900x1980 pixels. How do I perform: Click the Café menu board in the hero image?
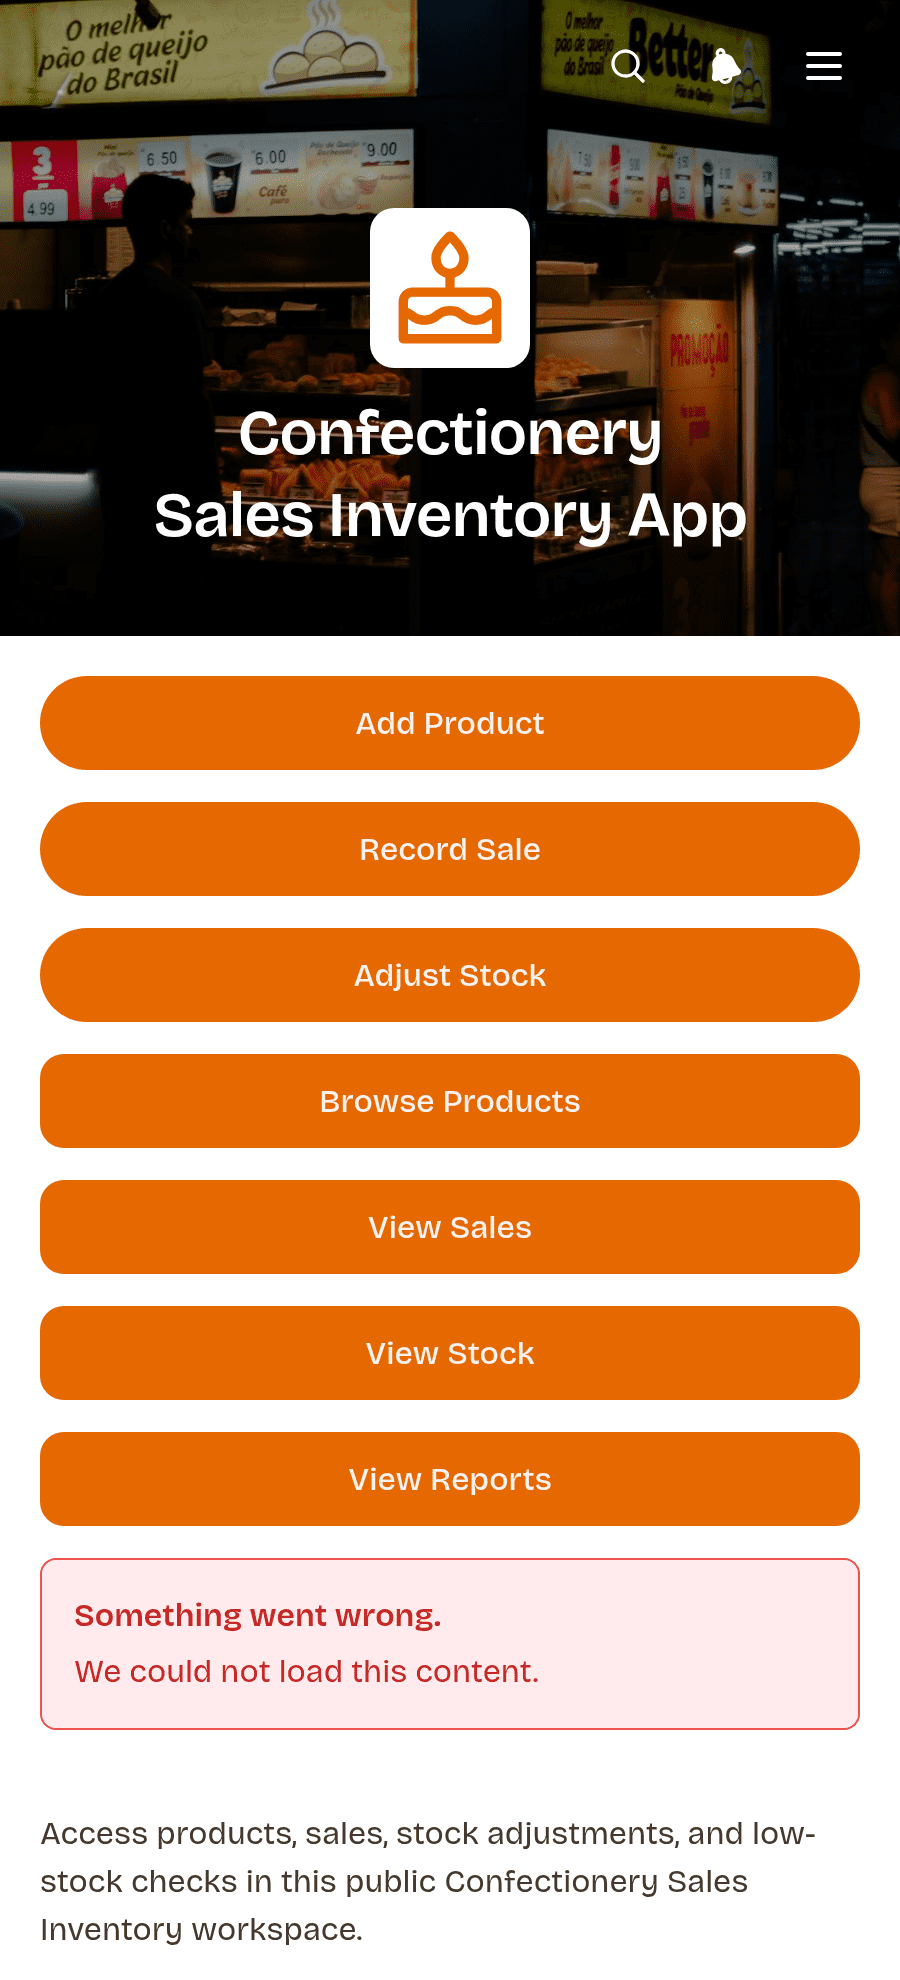(x=273, y=177)
